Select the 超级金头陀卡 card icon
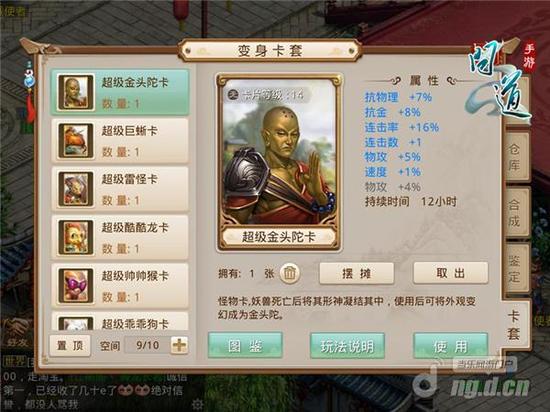The image size is (550, 412). click(x=76, y=93)
